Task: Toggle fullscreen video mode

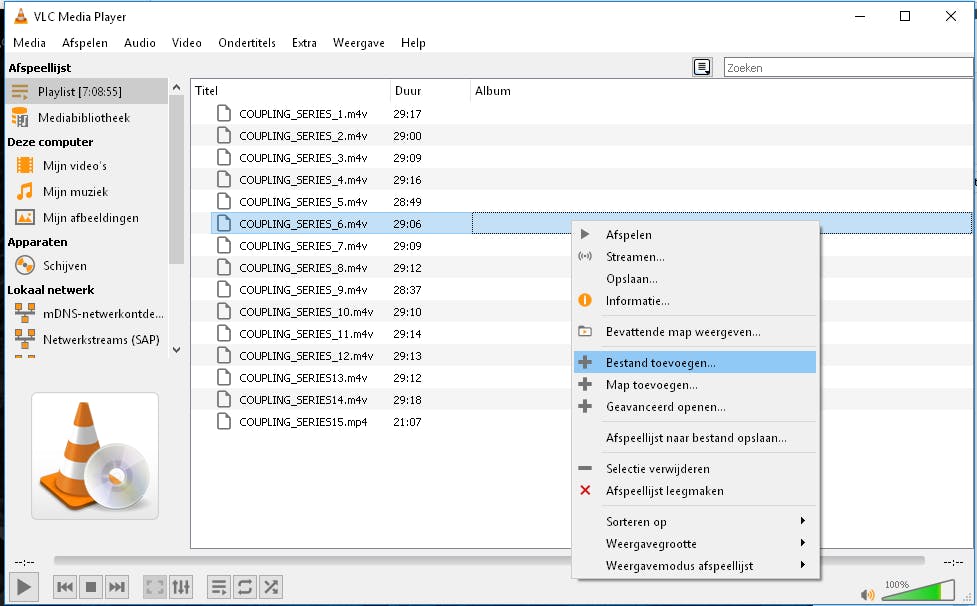Action: pos(154,587)
